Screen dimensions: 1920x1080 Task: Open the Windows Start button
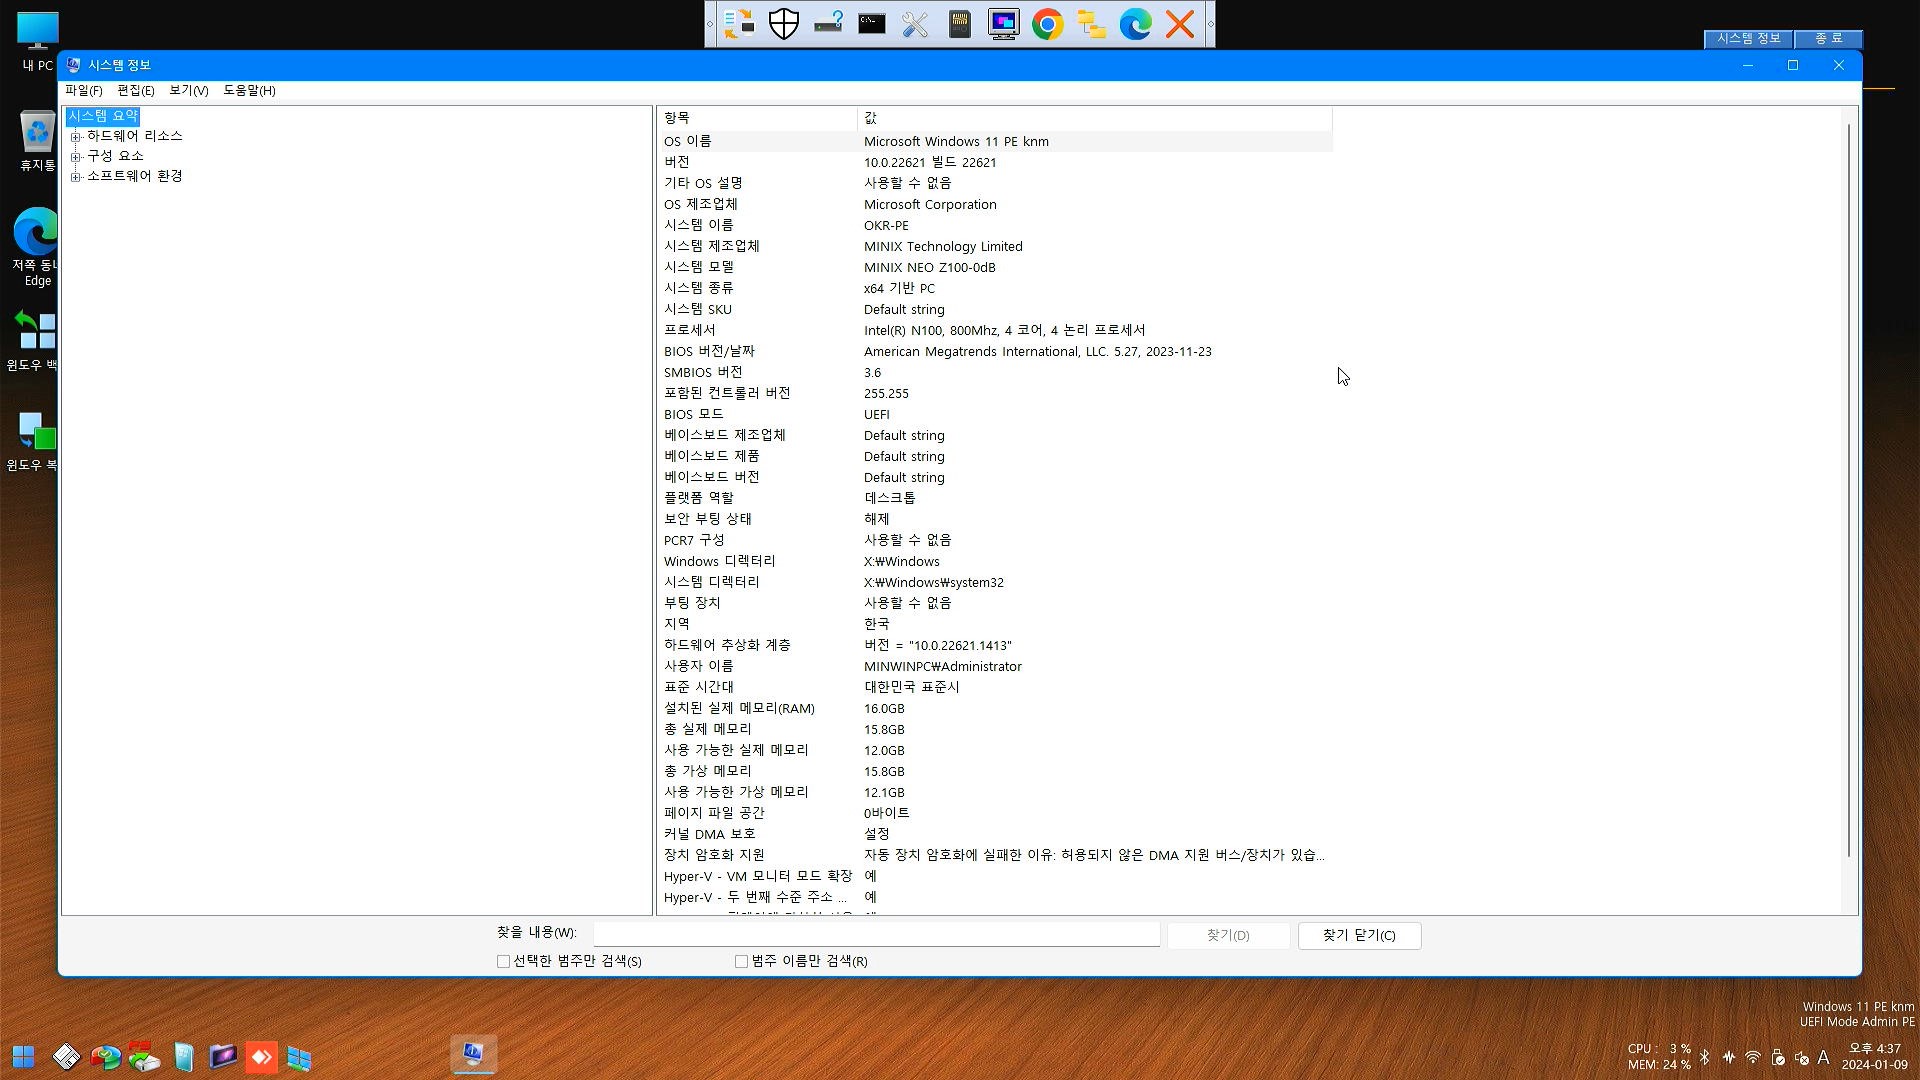(x=24, y=1057)
